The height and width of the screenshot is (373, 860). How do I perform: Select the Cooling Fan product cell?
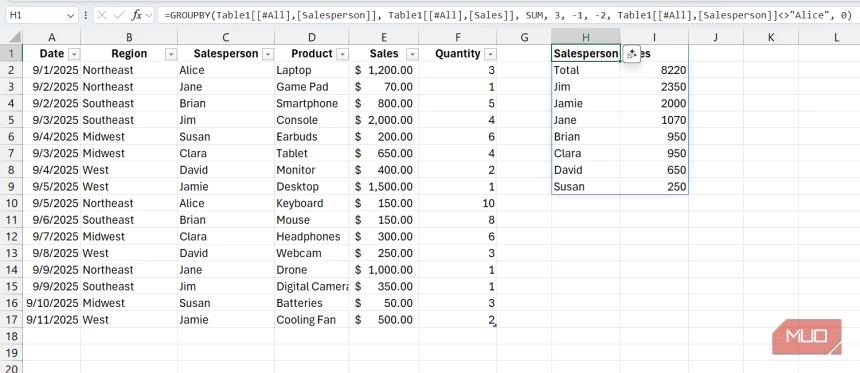(312, 320)
